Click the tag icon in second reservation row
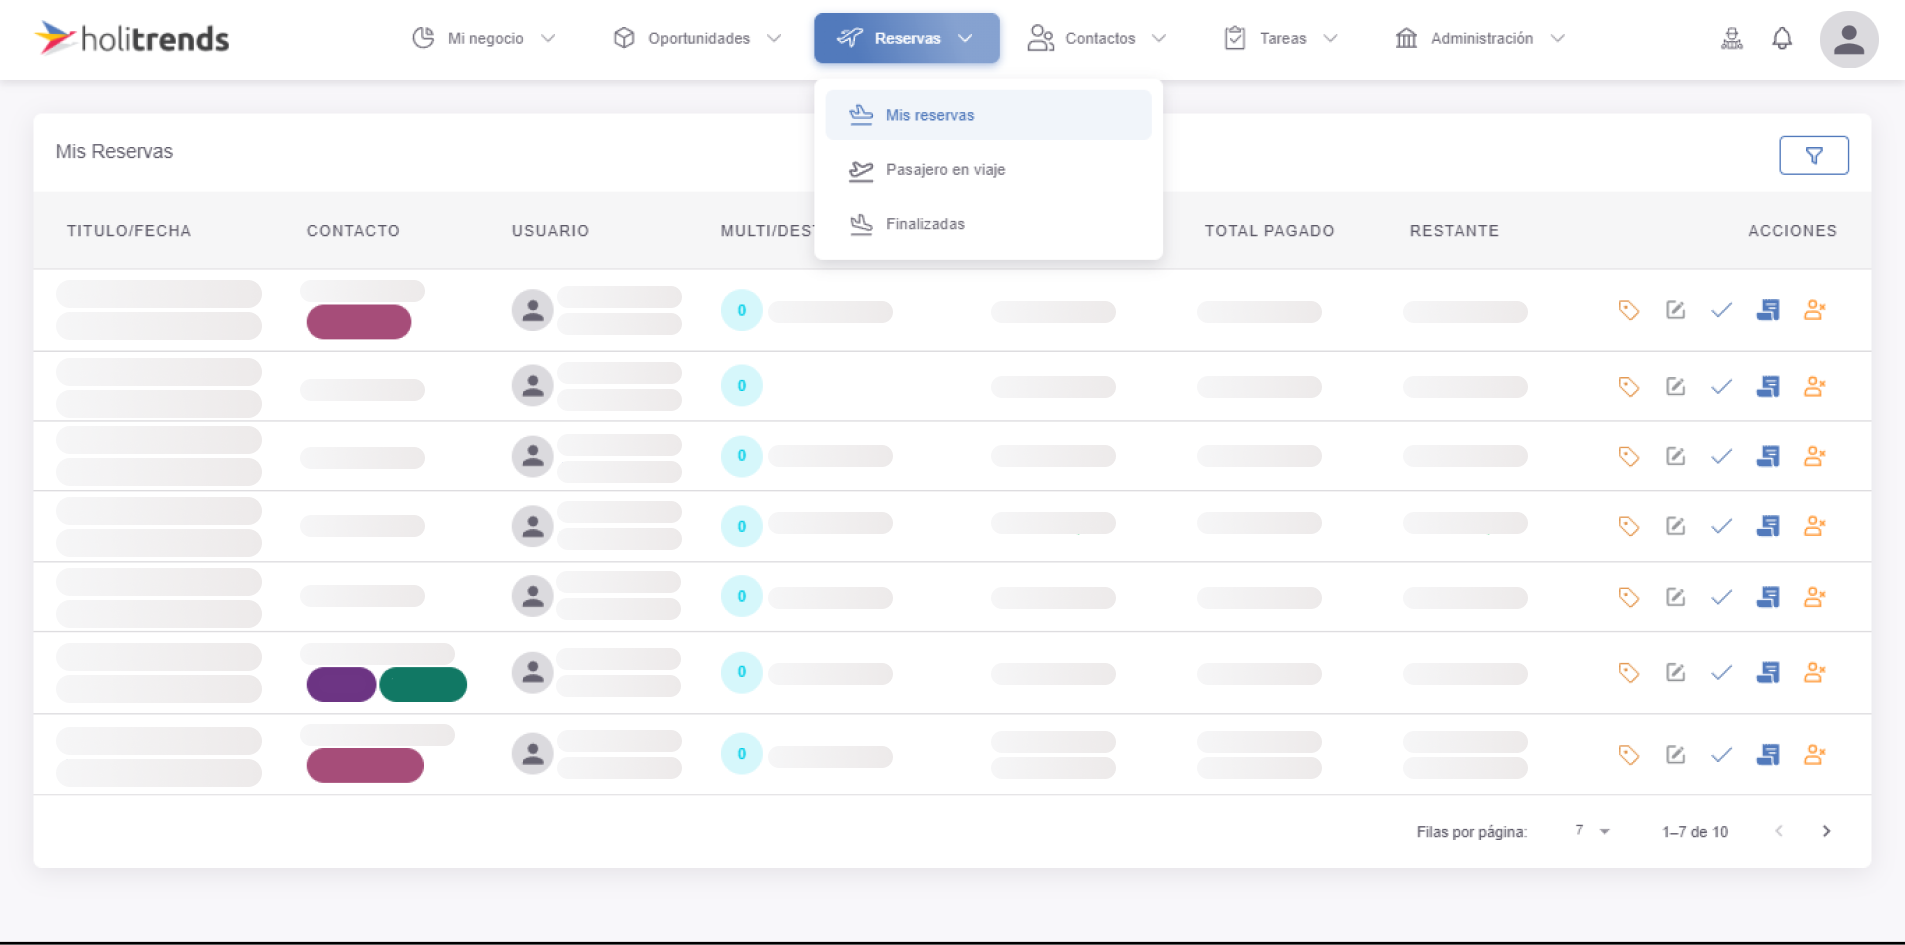 point(1629,386)
